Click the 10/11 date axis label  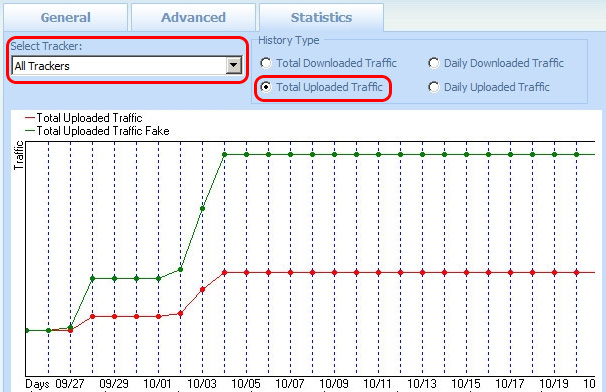click(378, 384)
